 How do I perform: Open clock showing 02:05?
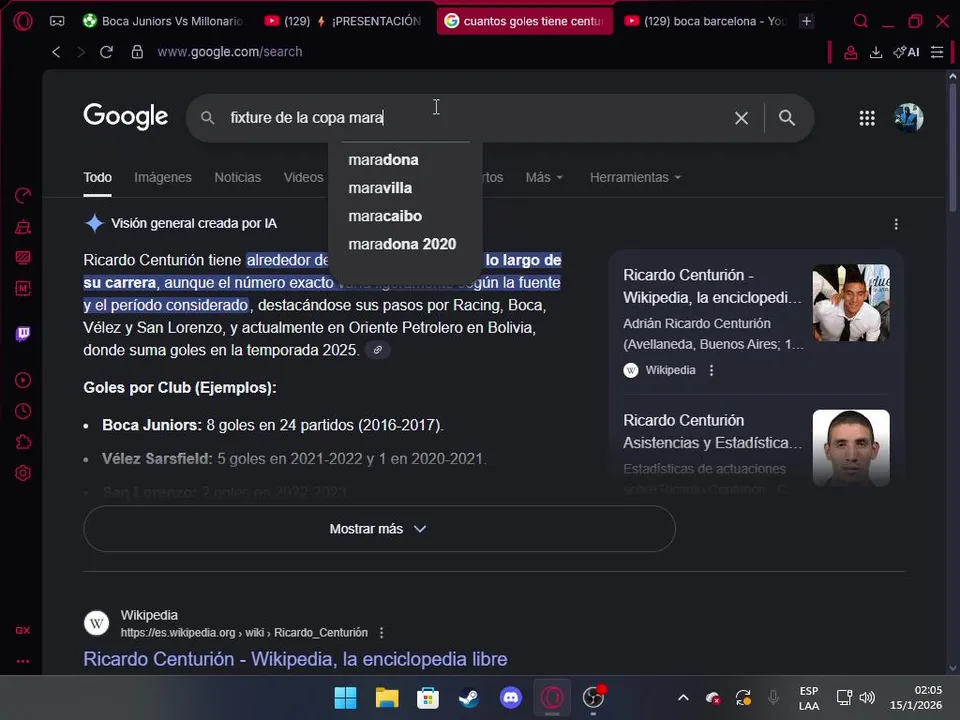click(916, 697)
